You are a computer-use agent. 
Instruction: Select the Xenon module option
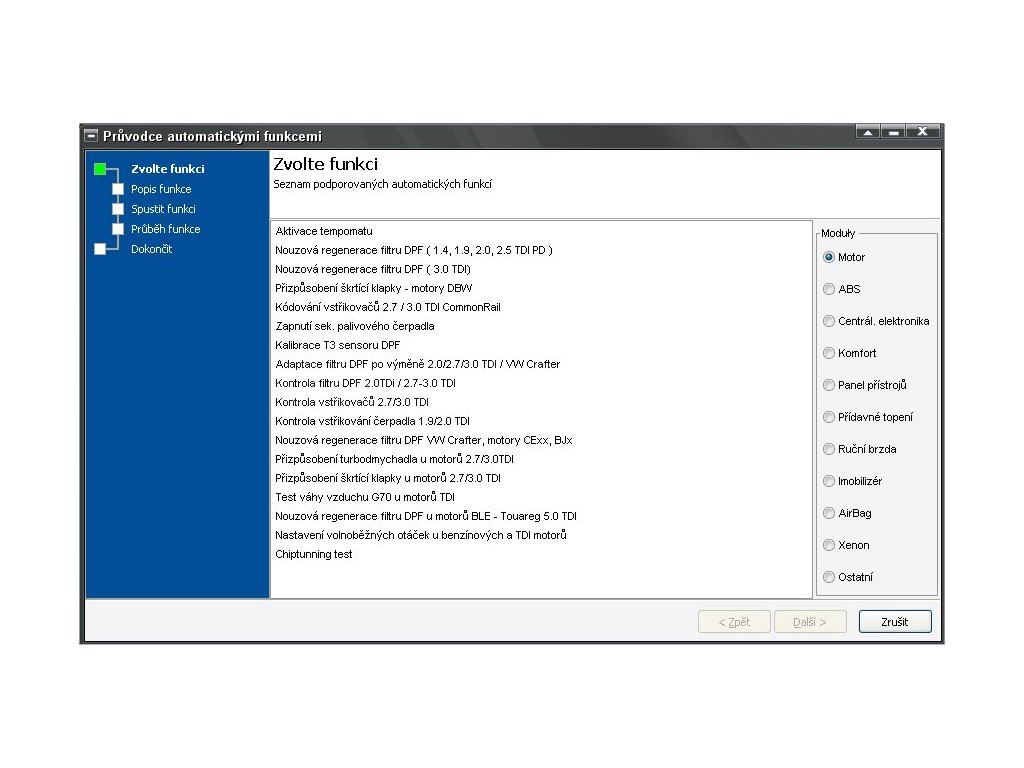(829, 545)
